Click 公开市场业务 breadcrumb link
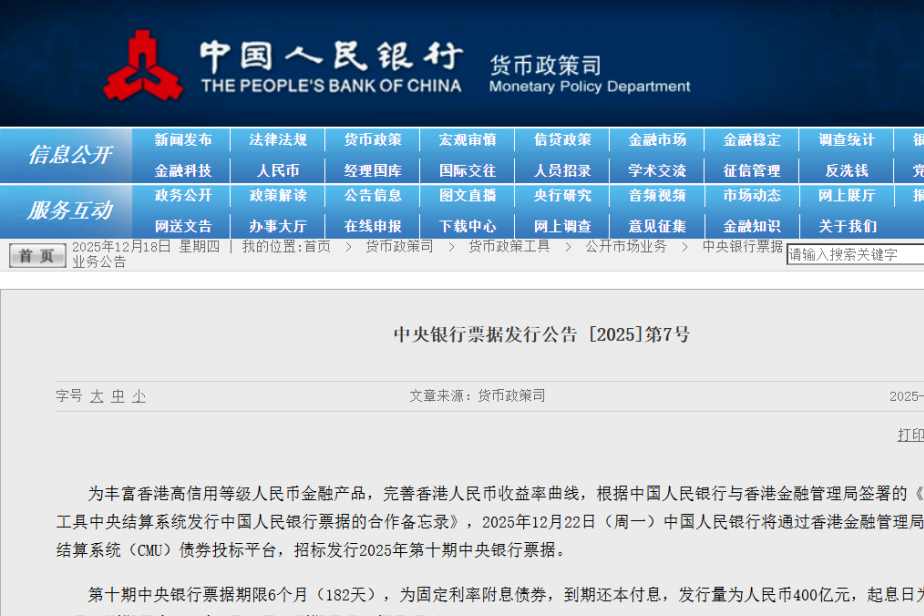This screenshot has height=616, width=924. tap(626, 246)
